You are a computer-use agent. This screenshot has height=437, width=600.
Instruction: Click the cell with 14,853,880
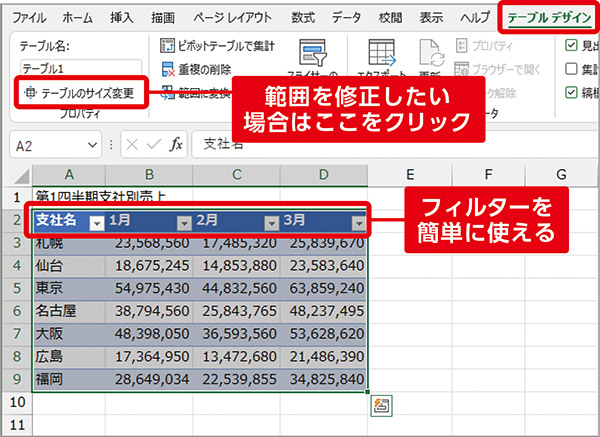click(x=236, y=266)
